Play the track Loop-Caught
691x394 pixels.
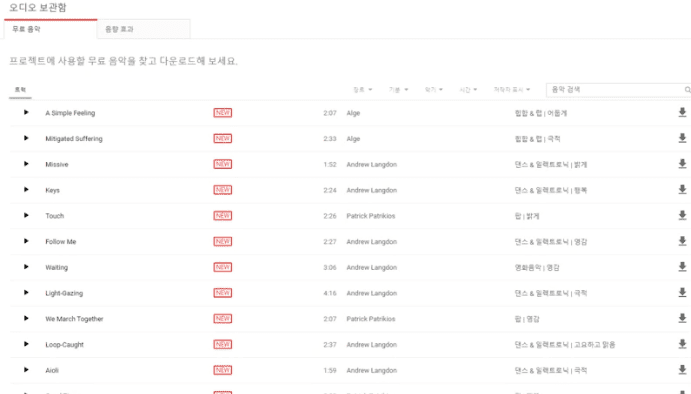26,344
